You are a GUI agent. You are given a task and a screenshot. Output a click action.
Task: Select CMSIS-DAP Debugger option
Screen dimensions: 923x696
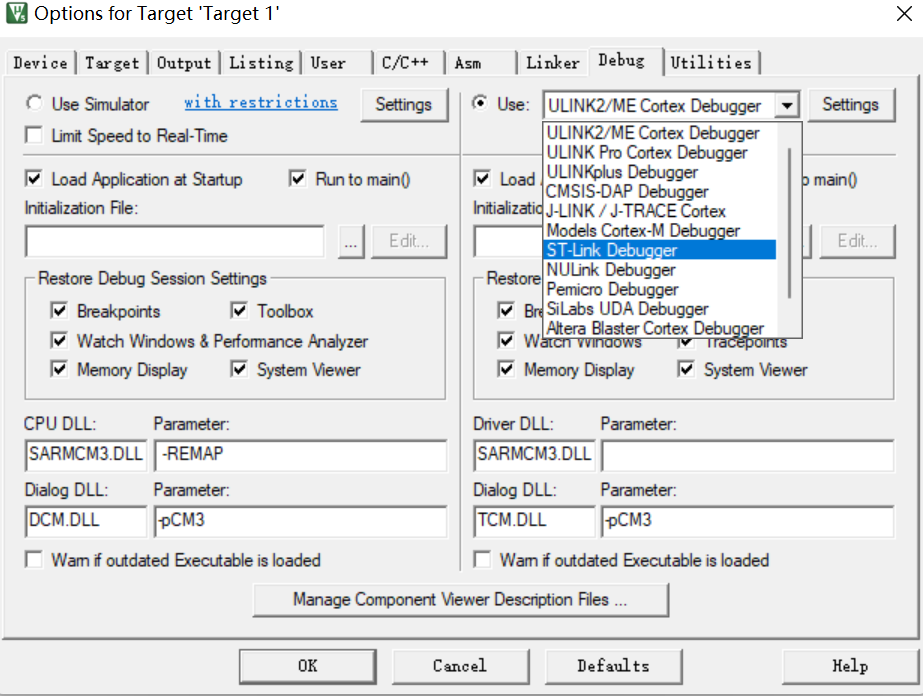pos(659,191)
